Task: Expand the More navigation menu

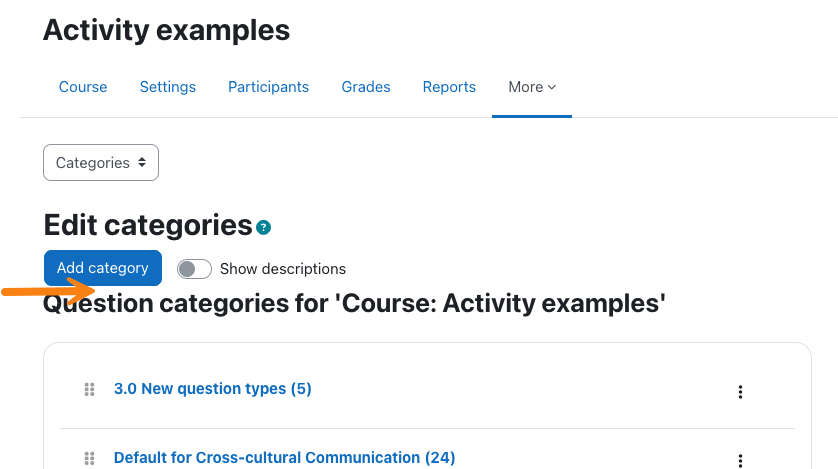Action: (532, 87)
